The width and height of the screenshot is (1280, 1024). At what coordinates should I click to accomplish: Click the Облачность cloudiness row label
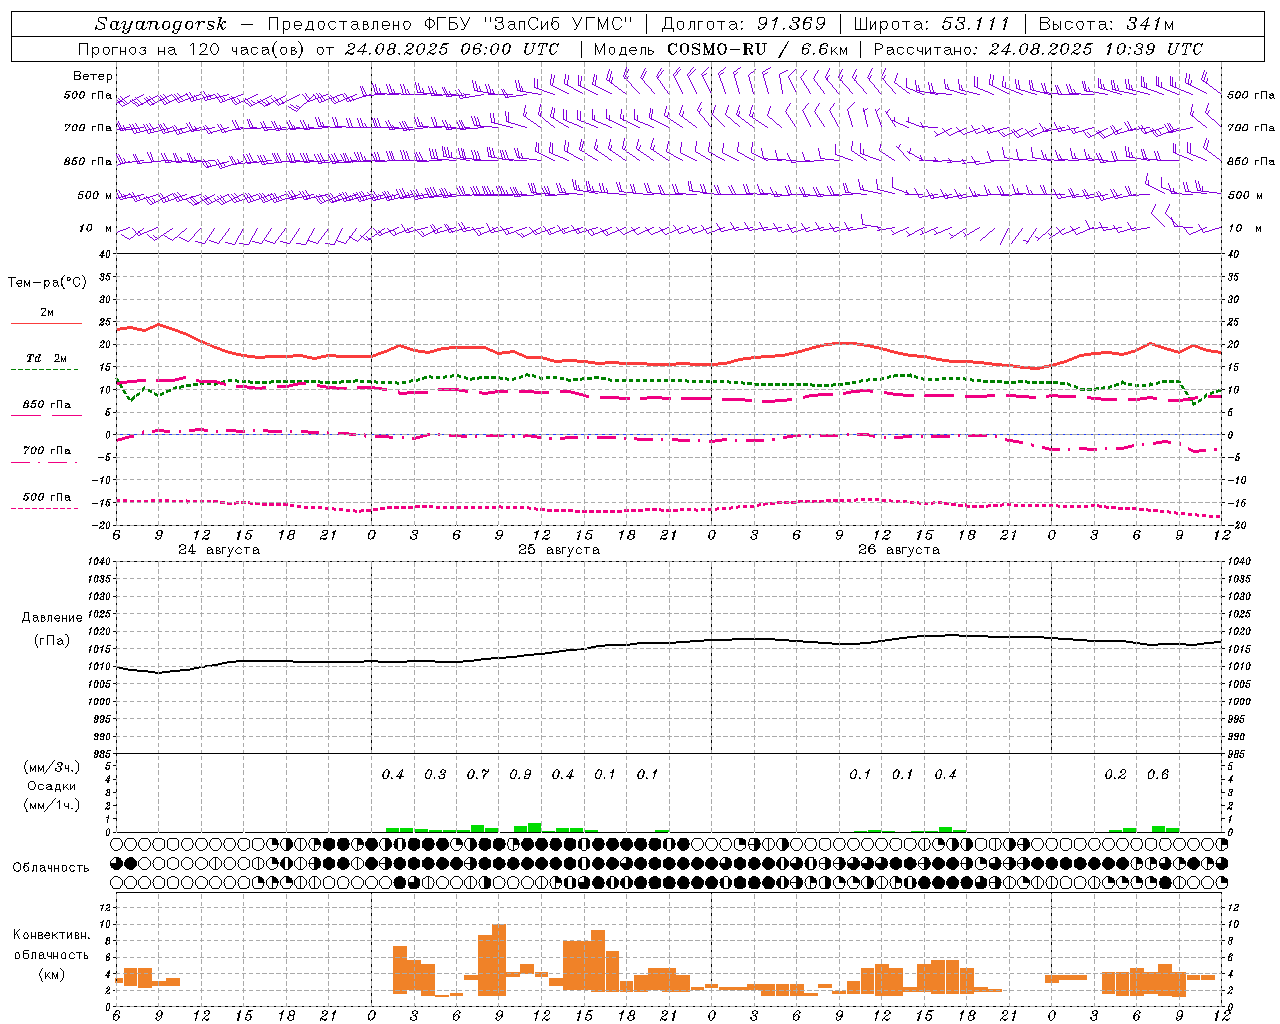click(51, 868)
